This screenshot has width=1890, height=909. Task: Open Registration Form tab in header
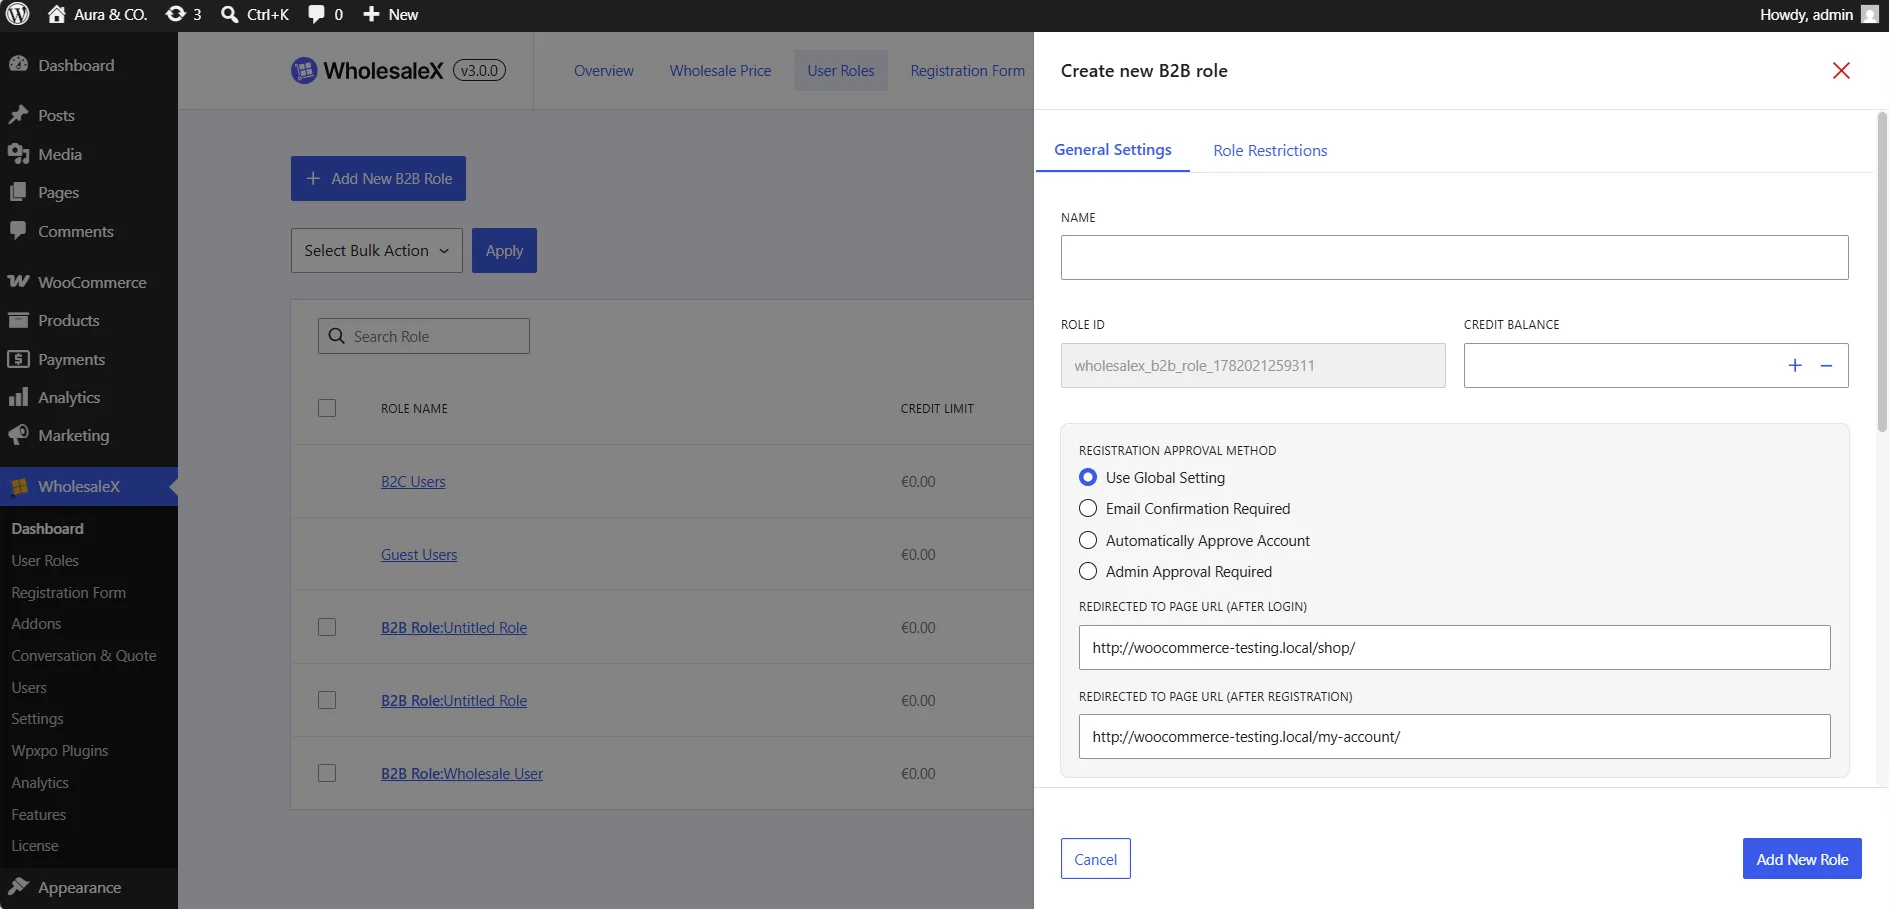click(967, 70)
